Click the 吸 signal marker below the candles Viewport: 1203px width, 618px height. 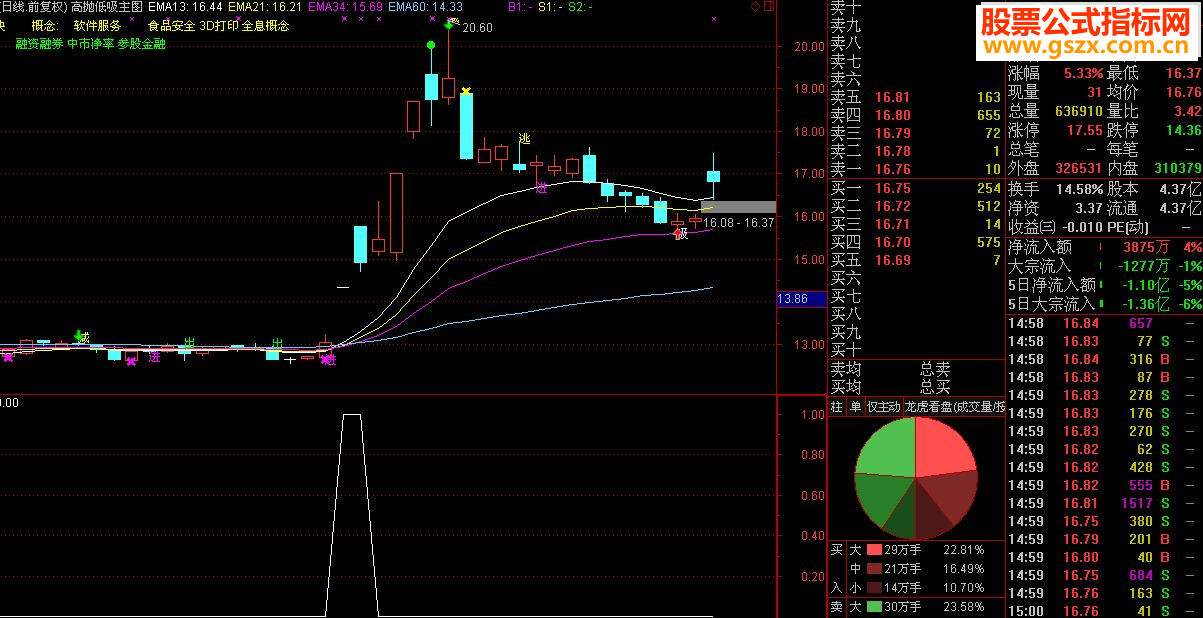pos(681,234)
